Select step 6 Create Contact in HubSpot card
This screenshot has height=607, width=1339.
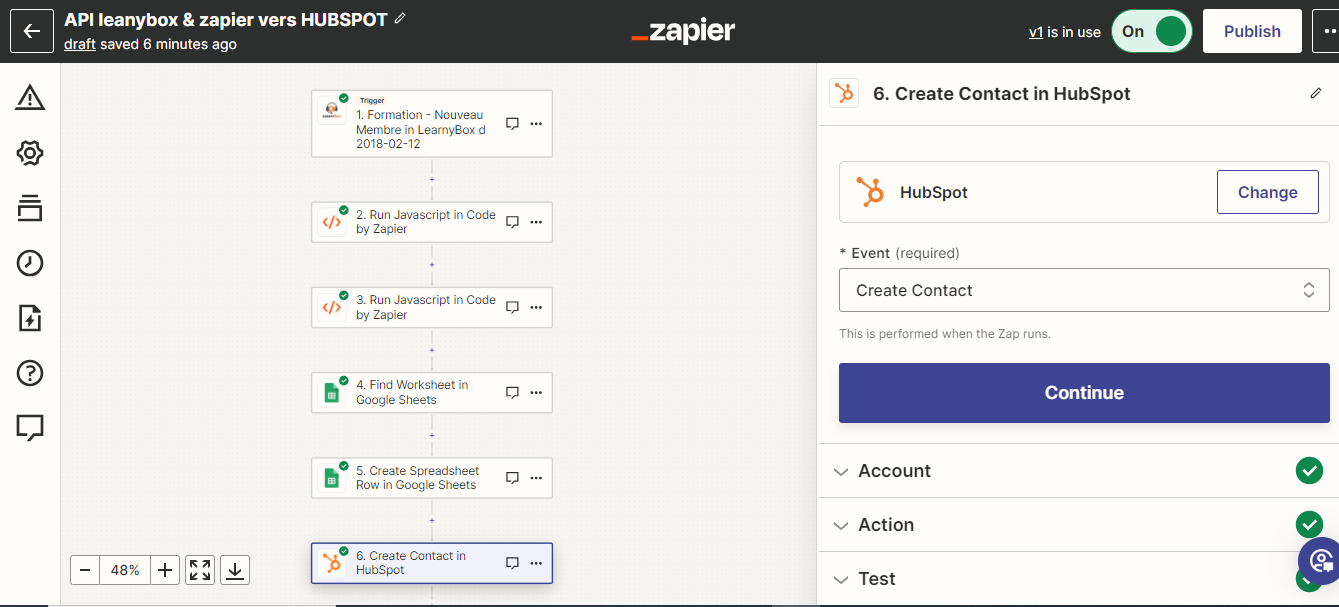pyautogui.click(x=432, y=563)
